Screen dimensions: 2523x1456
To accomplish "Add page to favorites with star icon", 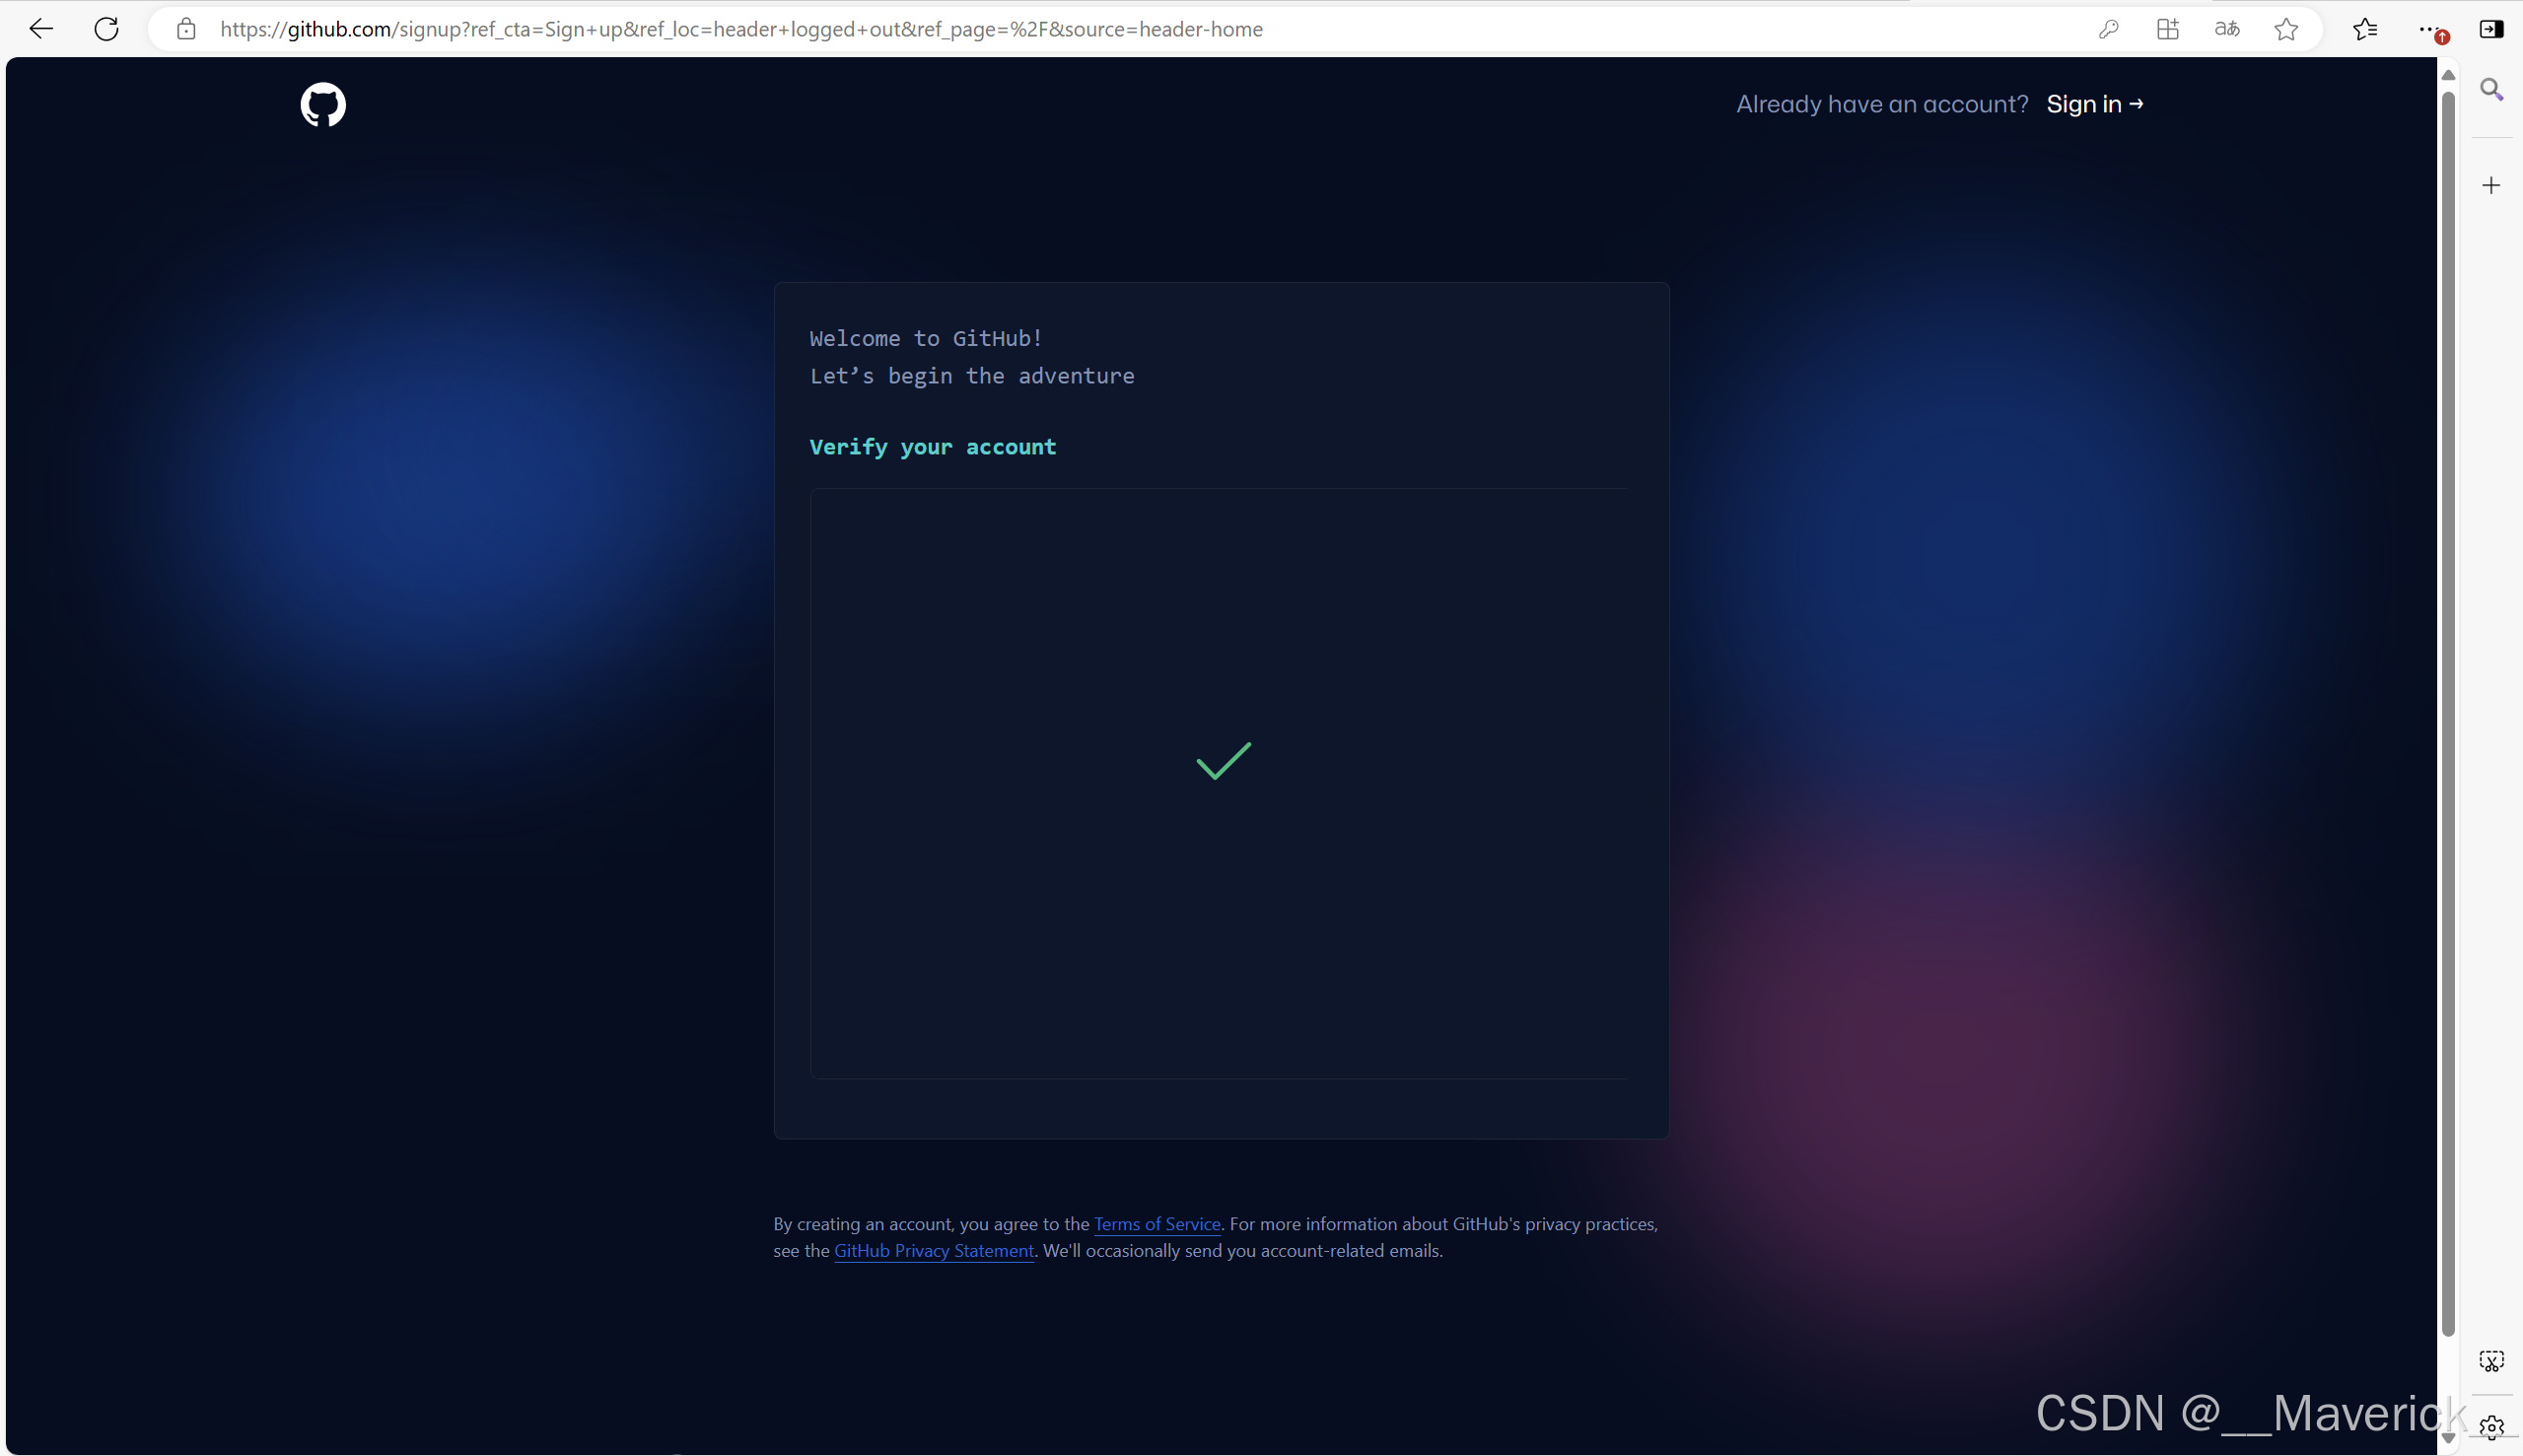I will pos(2286,29).
